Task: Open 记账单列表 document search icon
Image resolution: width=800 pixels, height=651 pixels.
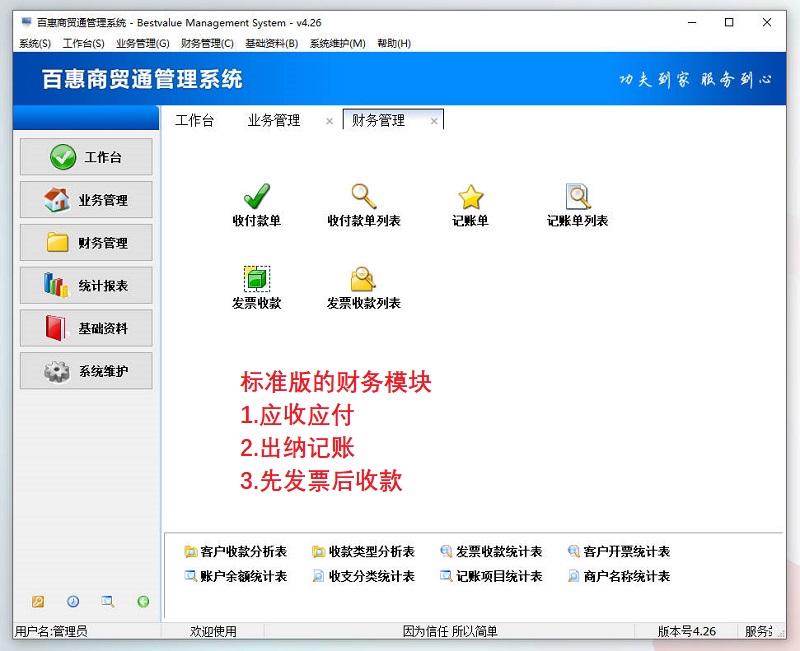Action: [578, 196]
